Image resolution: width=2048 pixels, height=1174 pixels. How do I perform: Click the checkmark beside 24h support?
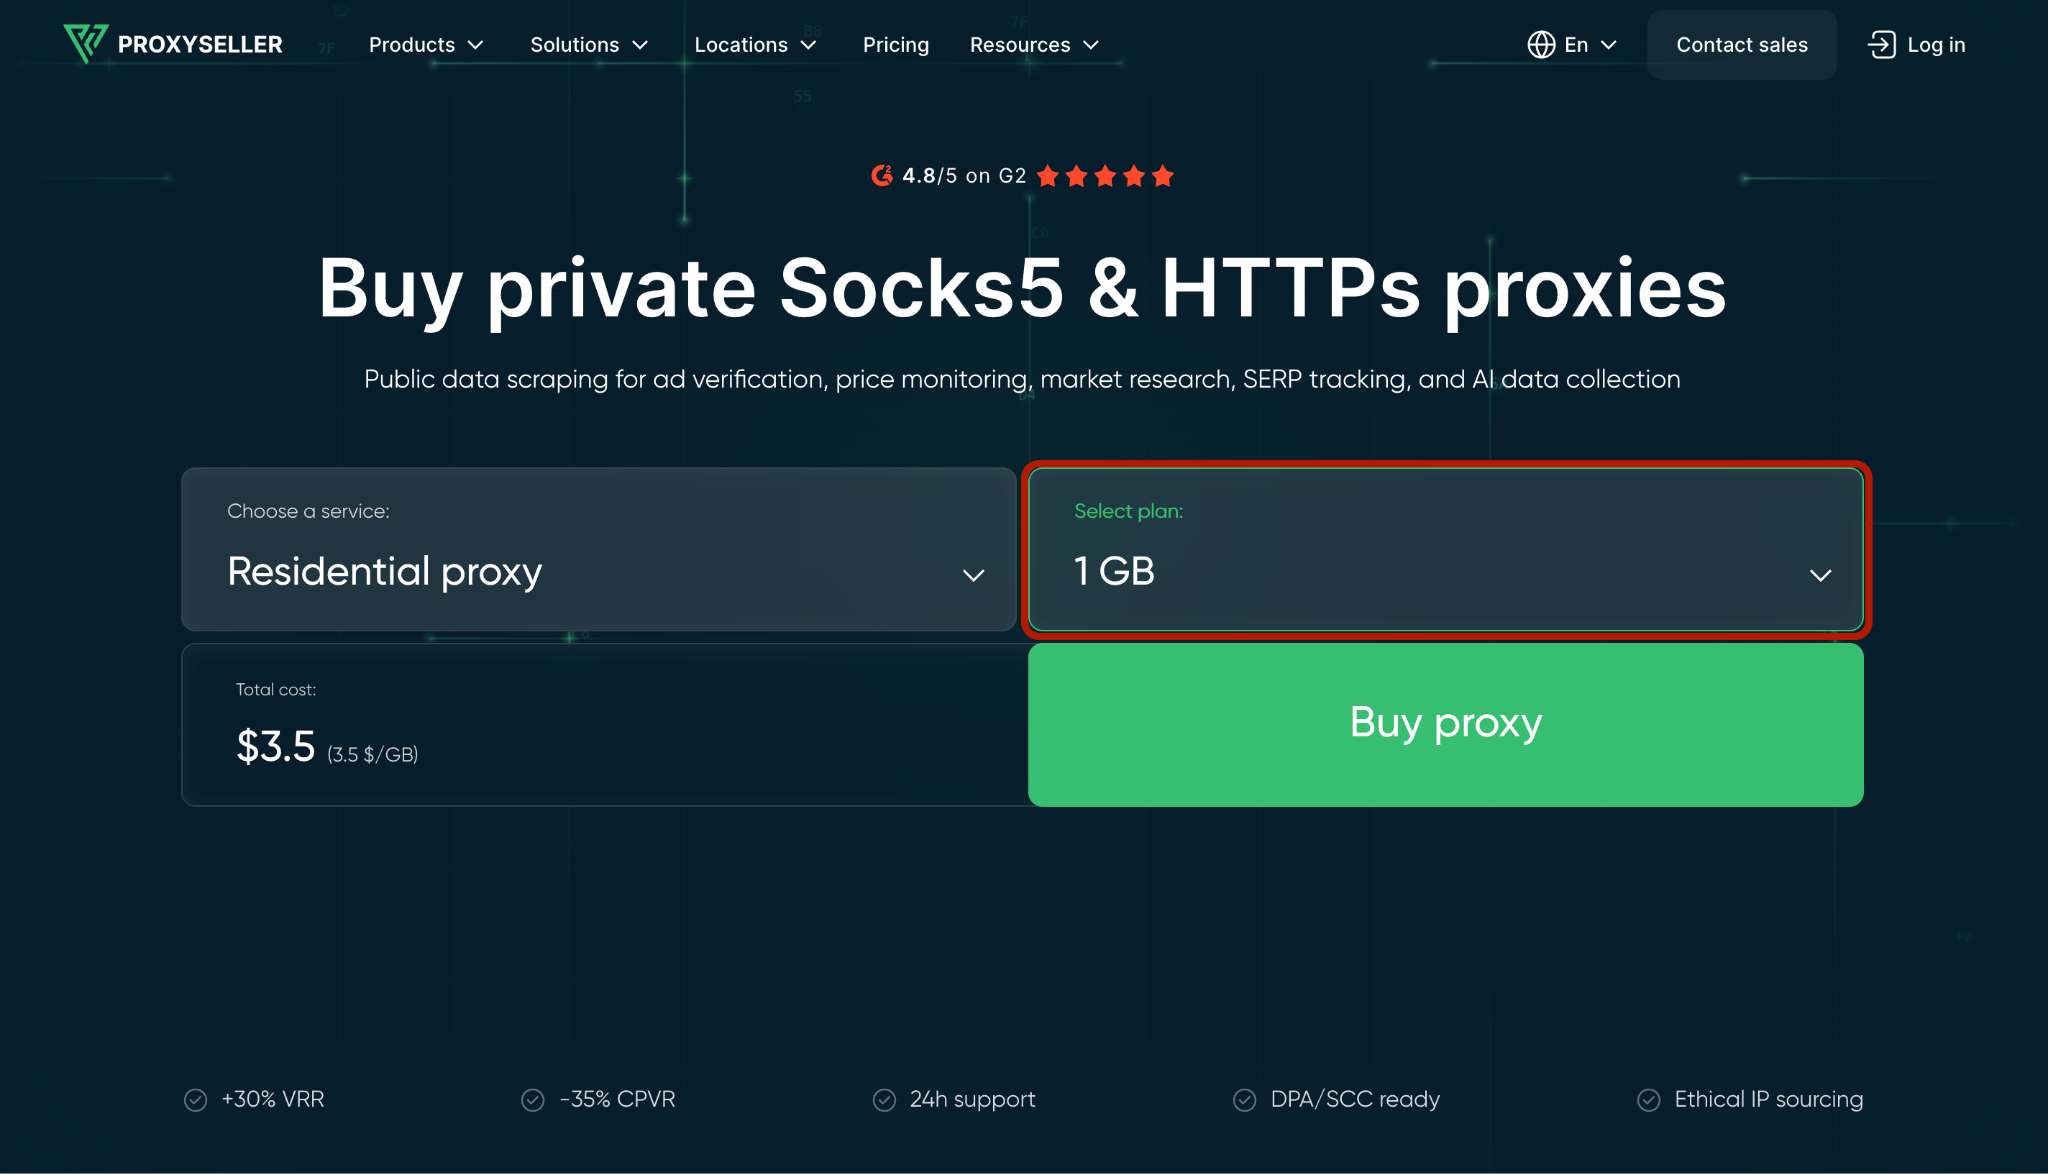[885, 1100]
